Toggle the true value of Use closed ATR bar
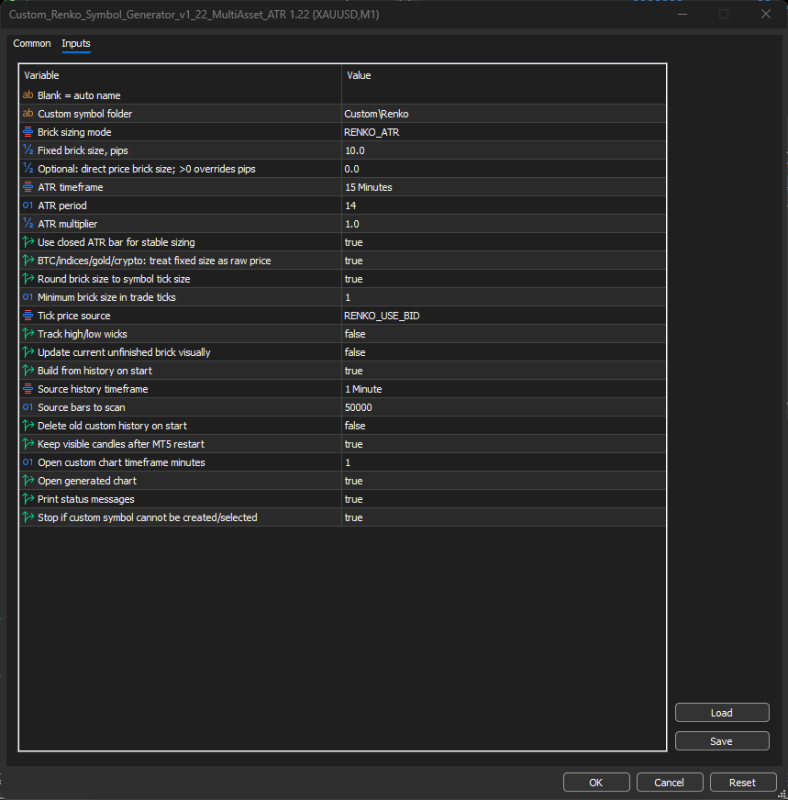The width and height of the screenshot is (788, 800). 504,242
